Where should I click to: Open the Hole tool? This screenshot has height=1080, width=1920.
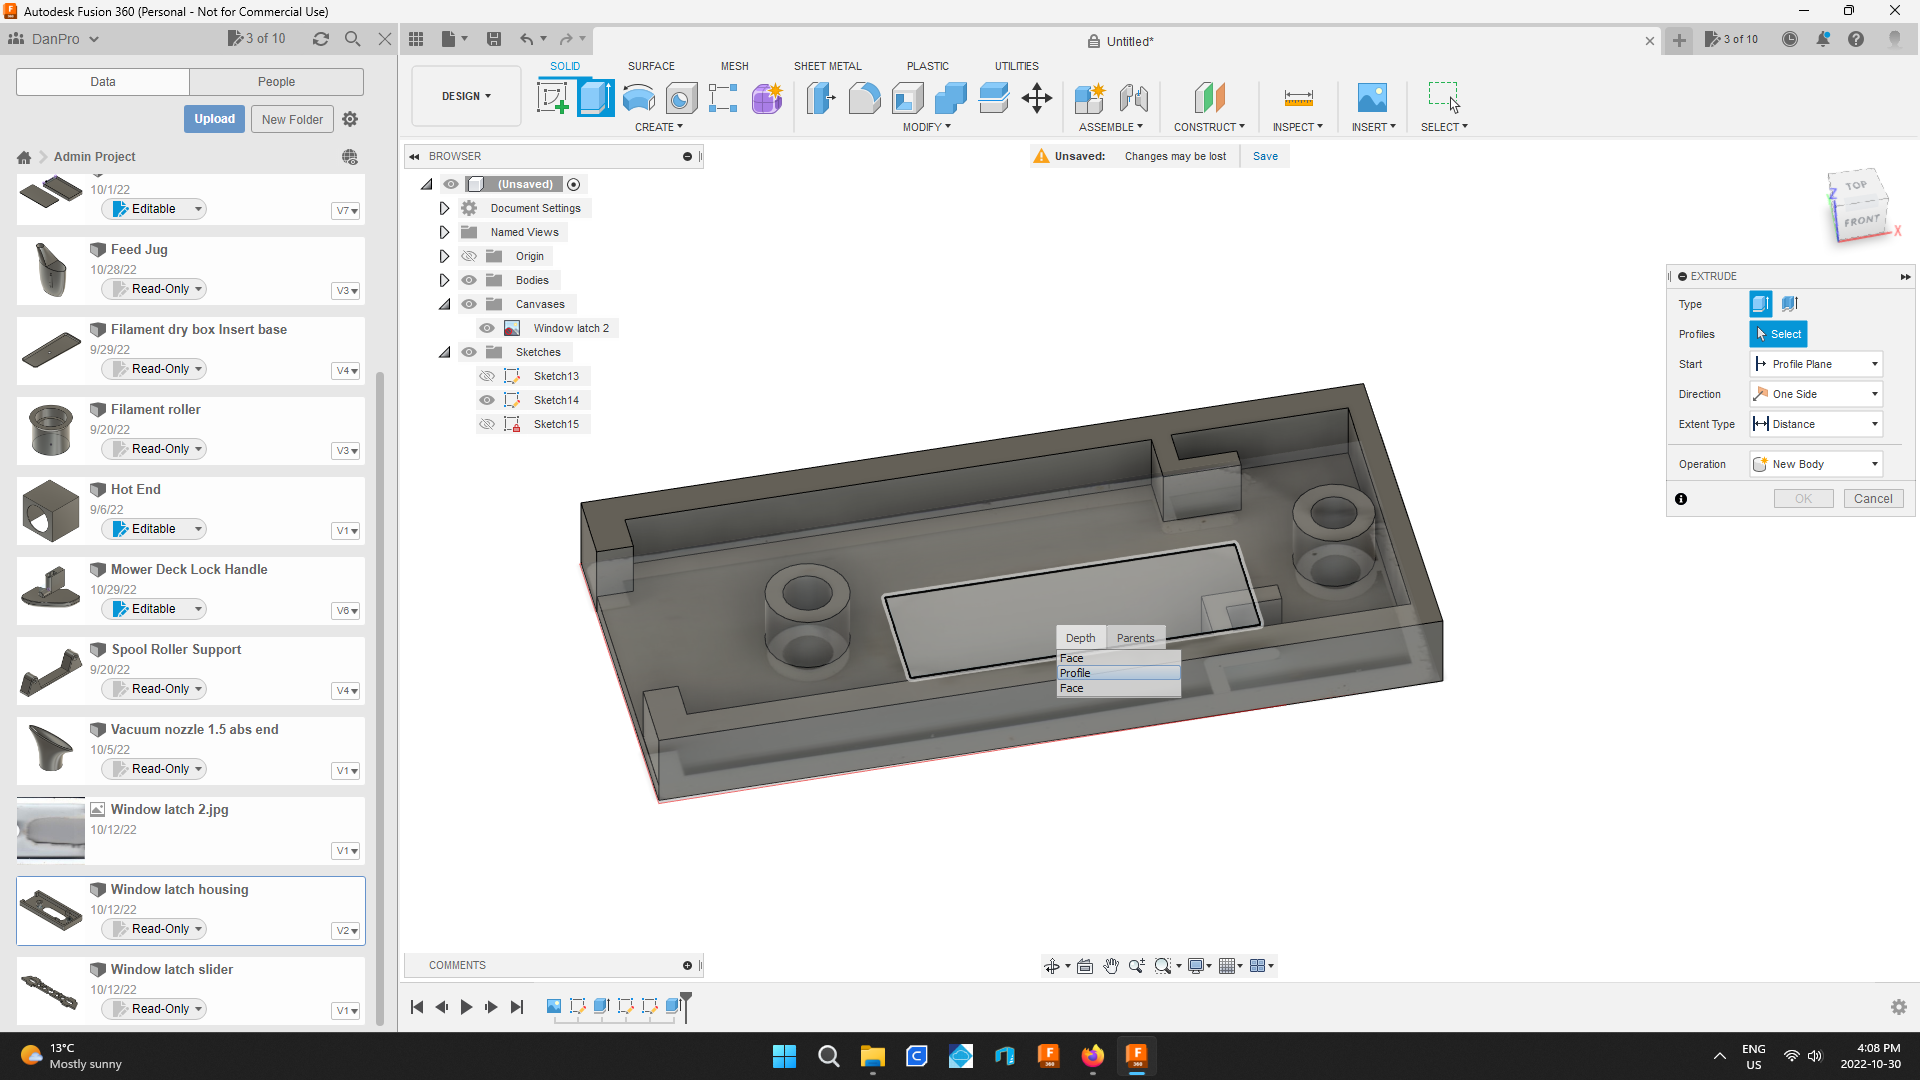tap(681, 98)
